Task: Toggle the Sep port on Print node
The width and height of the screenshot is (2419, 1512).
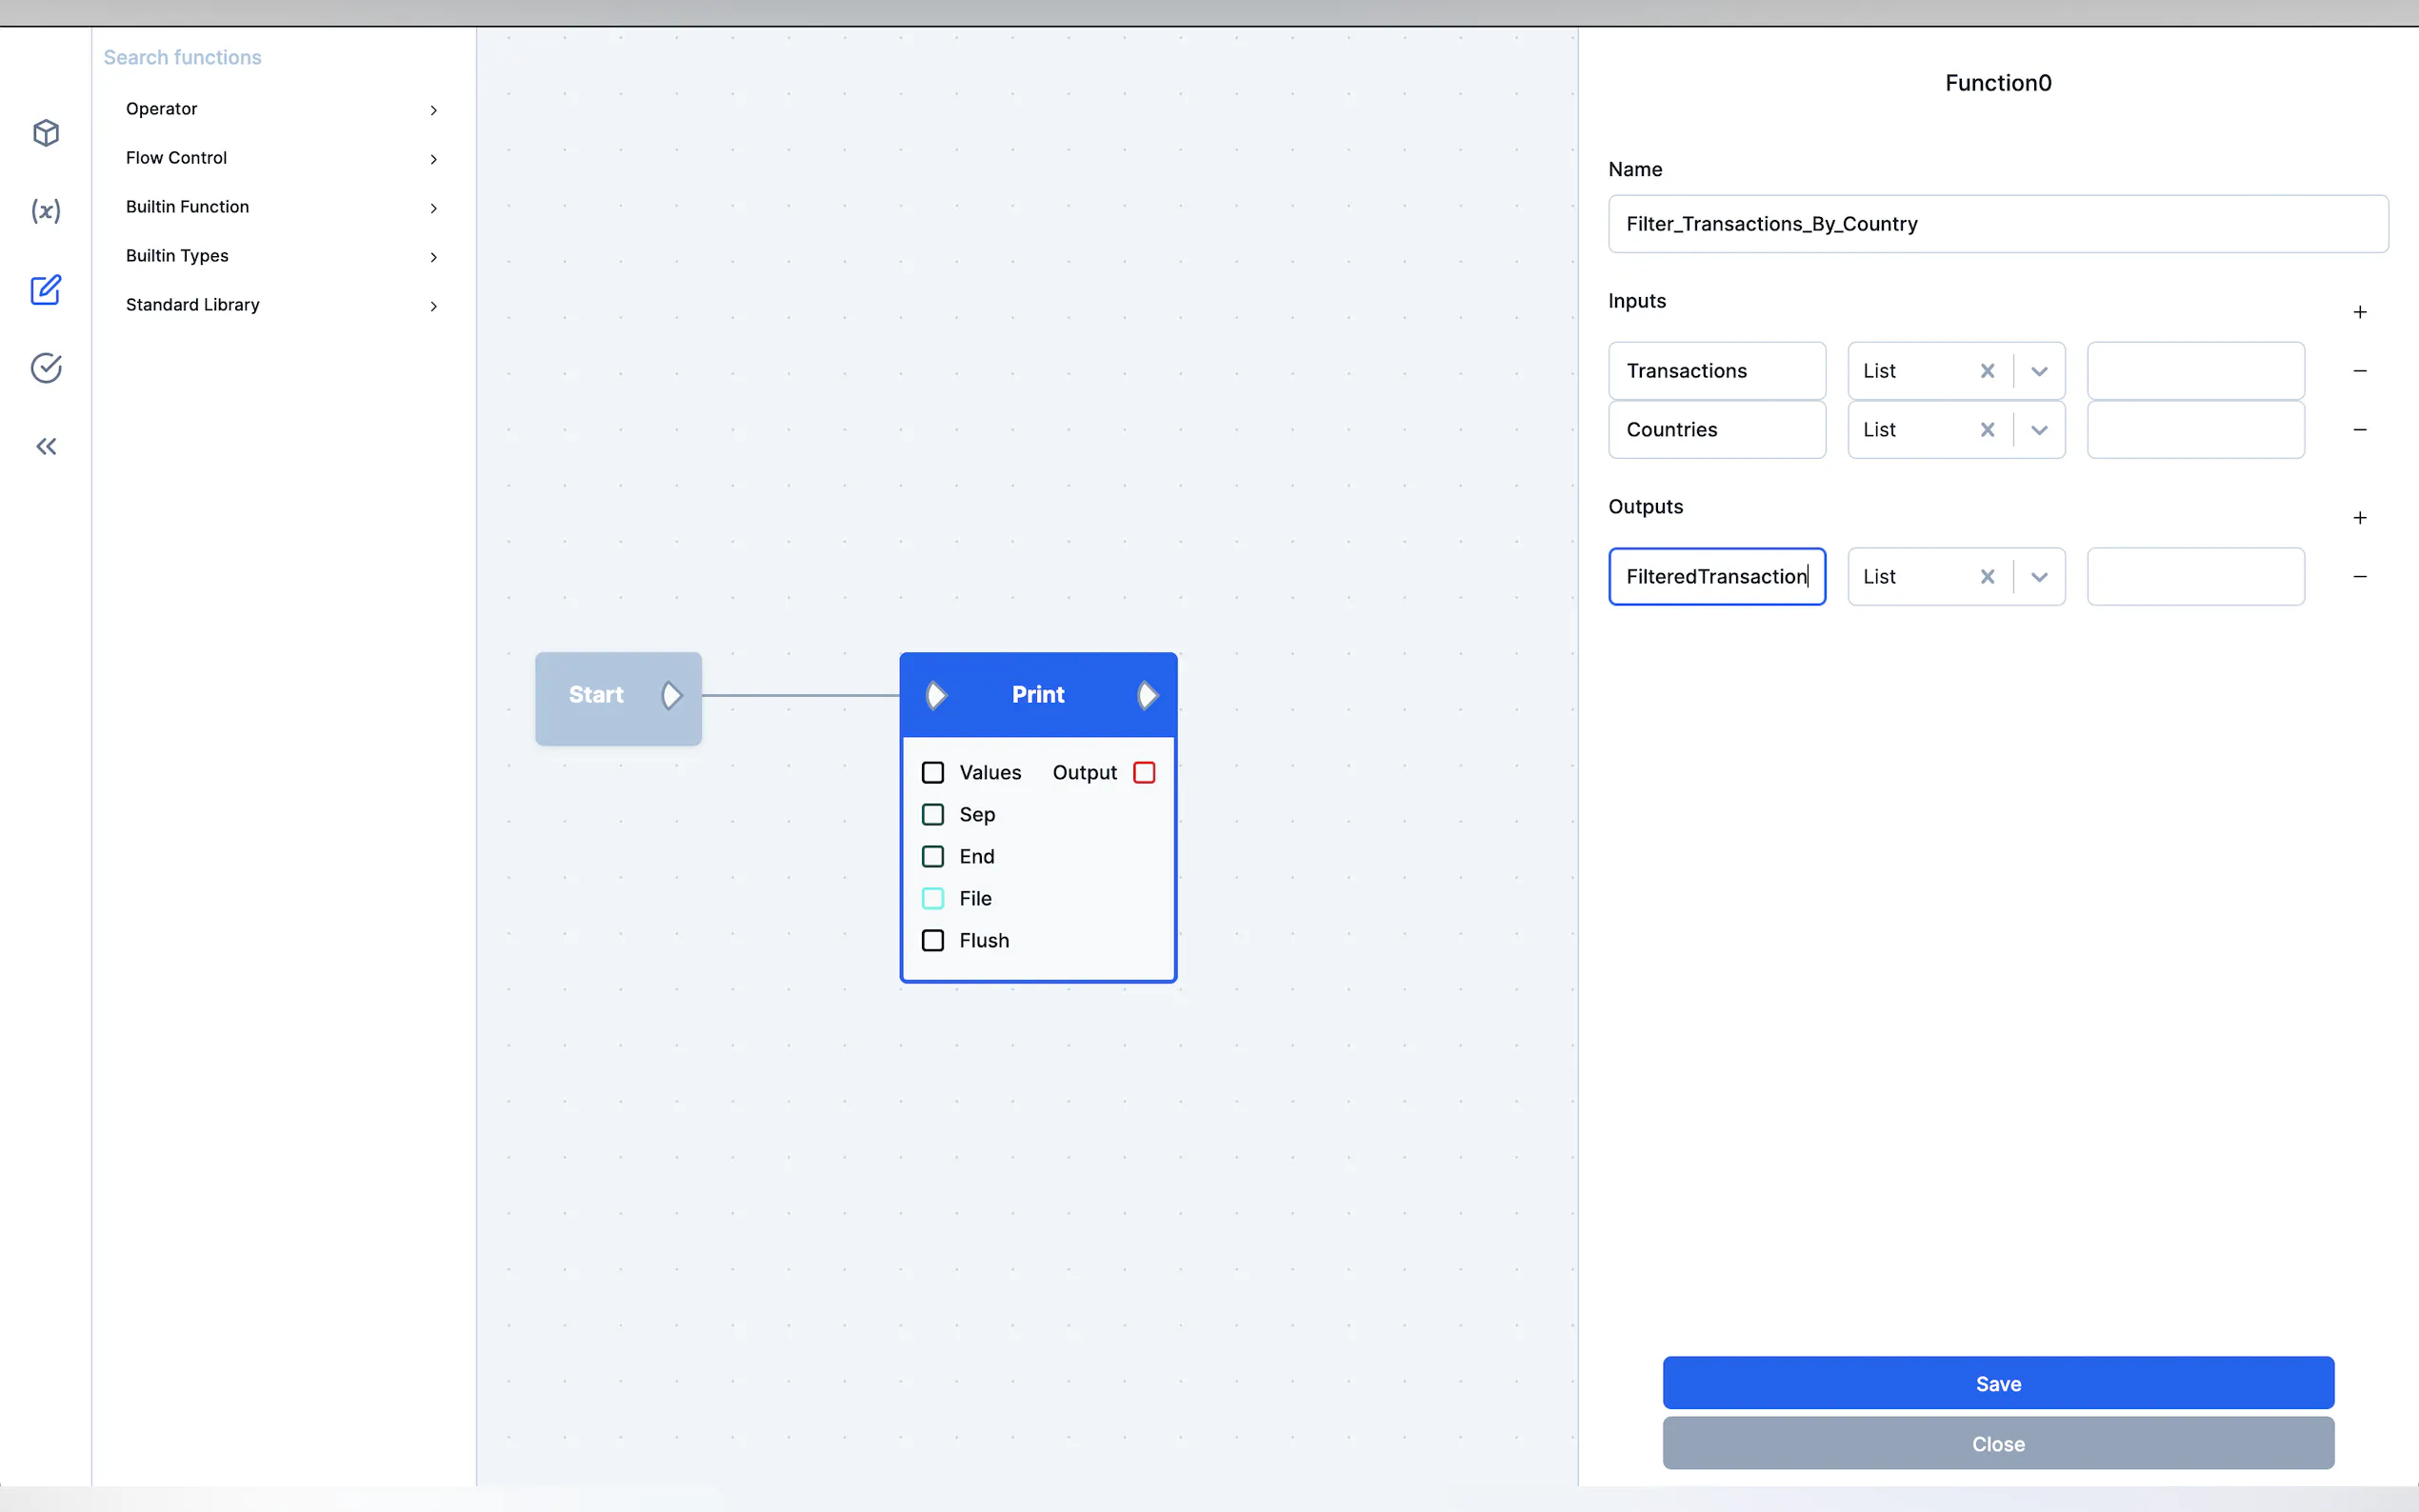Action: (932, 814)
